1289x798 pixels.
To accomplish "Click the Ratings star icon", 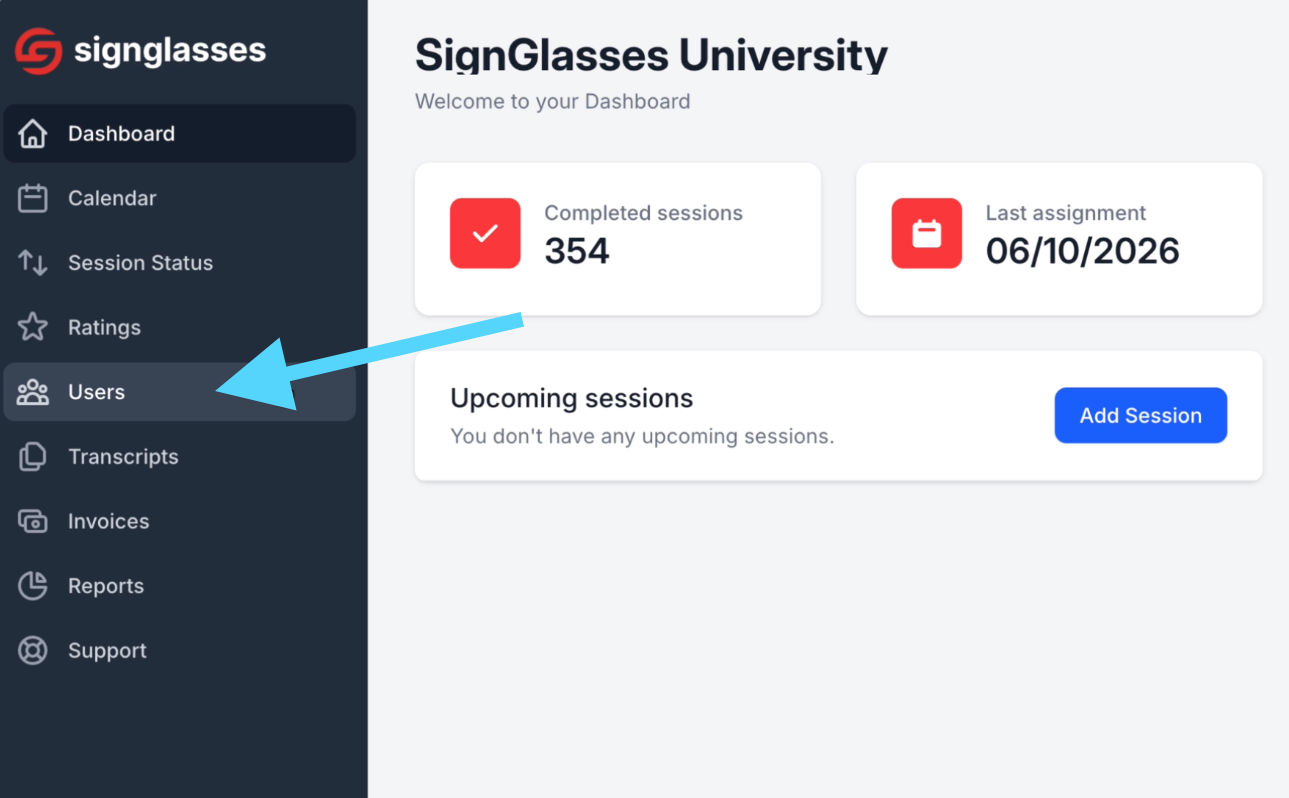I will (x=33, y=327).
